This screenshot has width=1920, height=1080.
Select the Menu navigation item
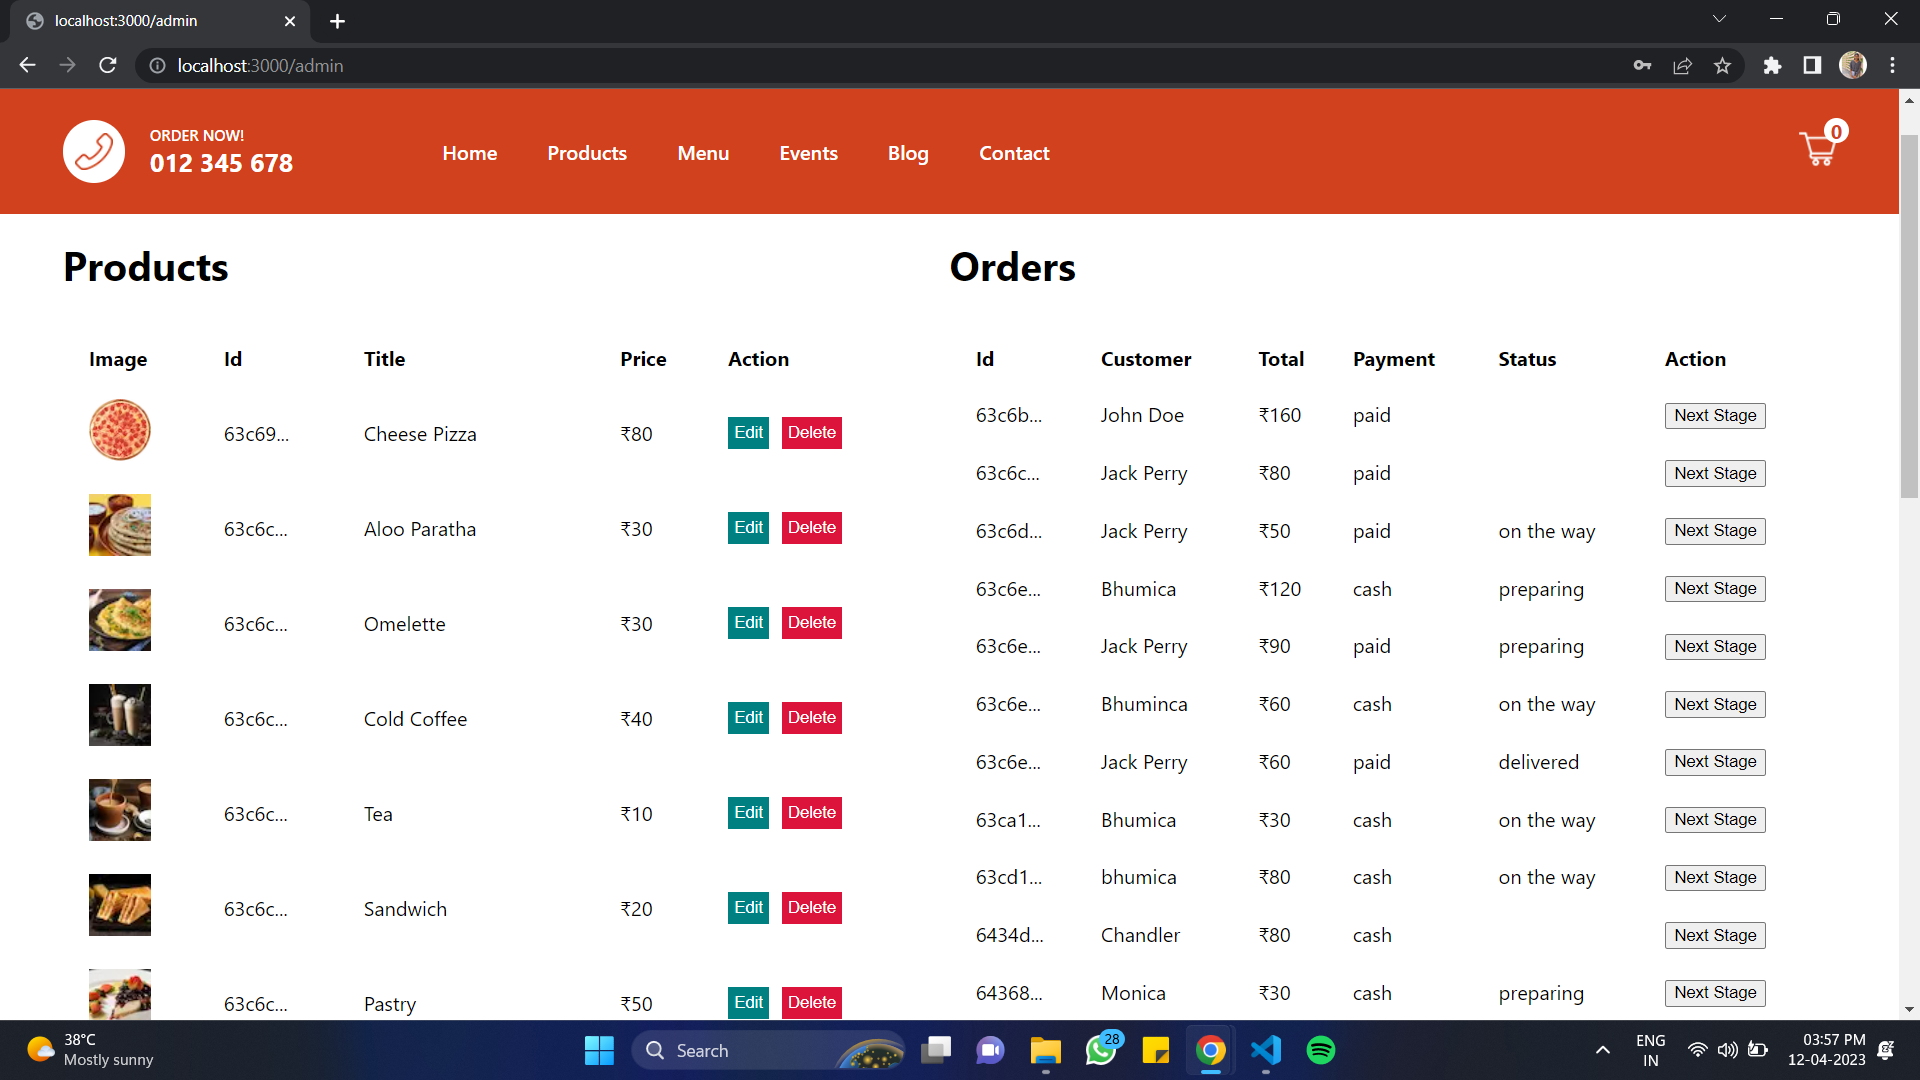[x=703, y=153]
